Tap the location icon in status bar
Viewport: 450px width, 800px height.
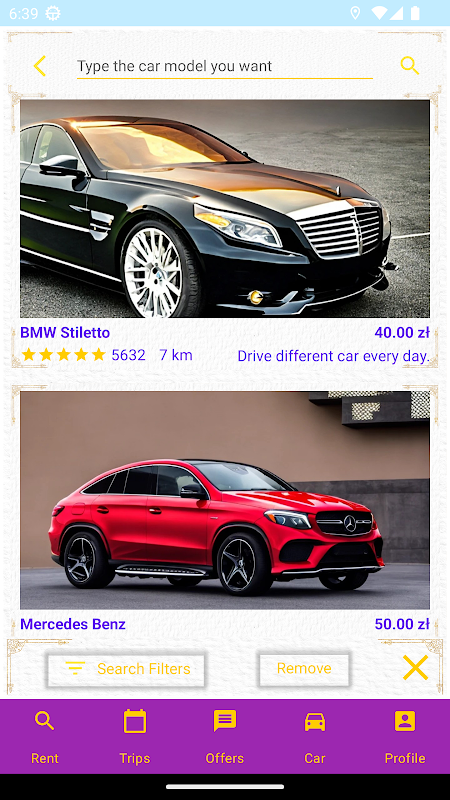355,13
